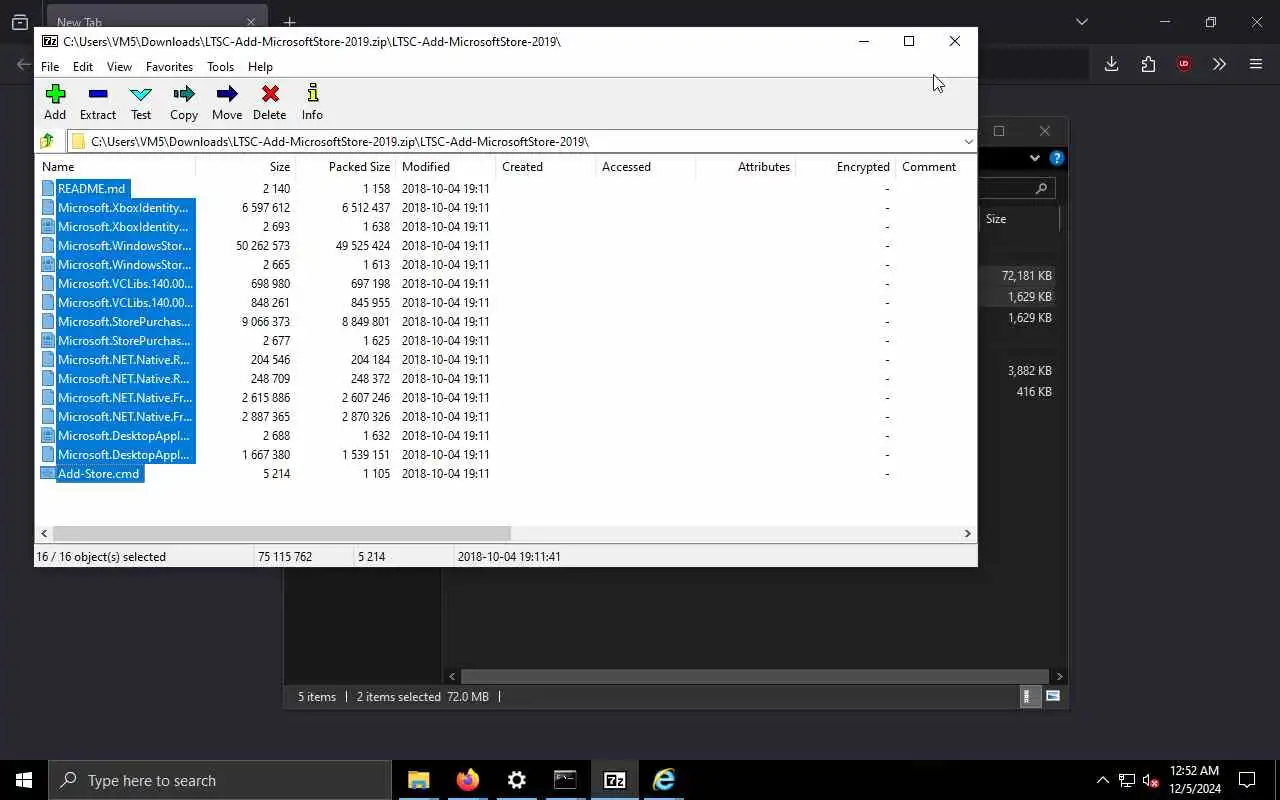
Task: Select the Add-Store.cmd file
Action: tap(98, 473)
